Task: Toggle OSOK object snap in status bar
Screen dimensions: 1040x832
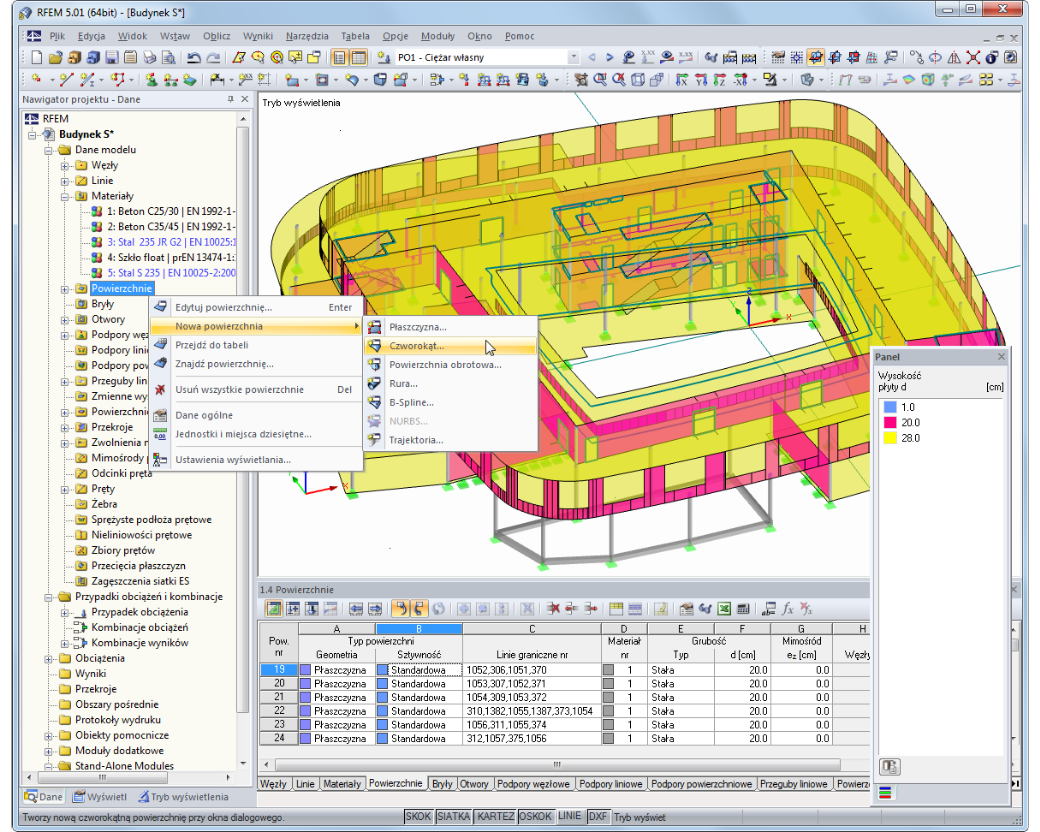Action: [535, 817]
